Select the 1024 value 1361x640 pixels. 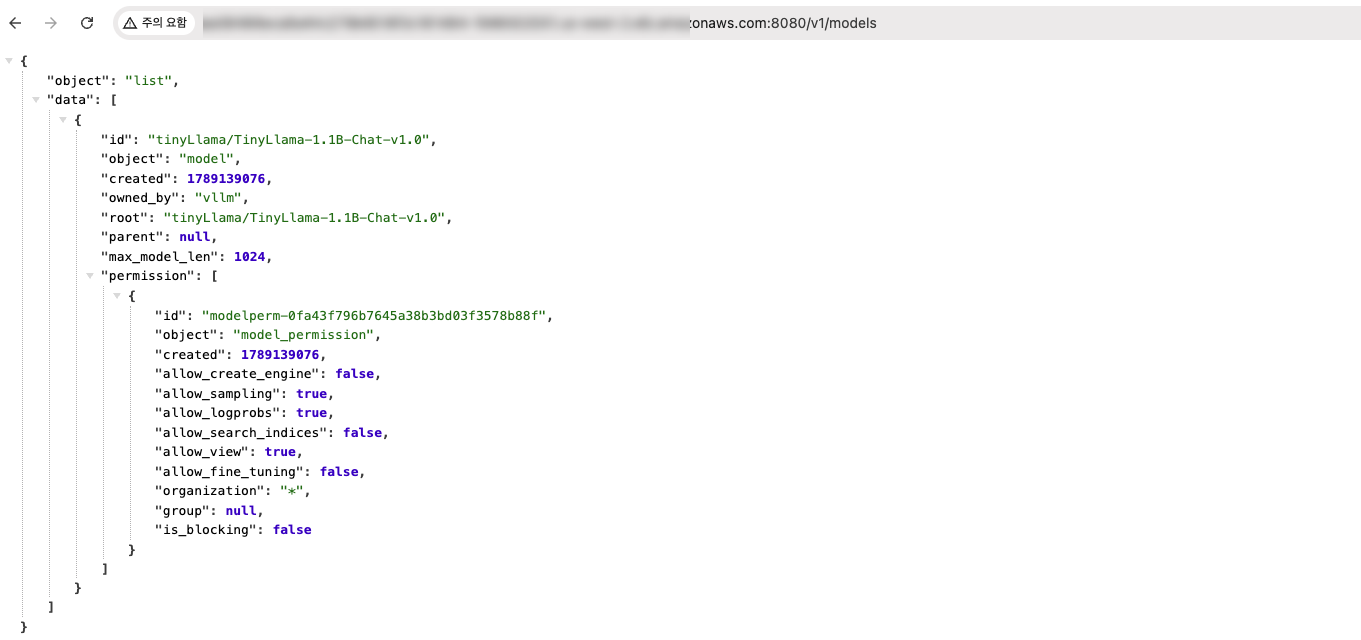[249, 256]
